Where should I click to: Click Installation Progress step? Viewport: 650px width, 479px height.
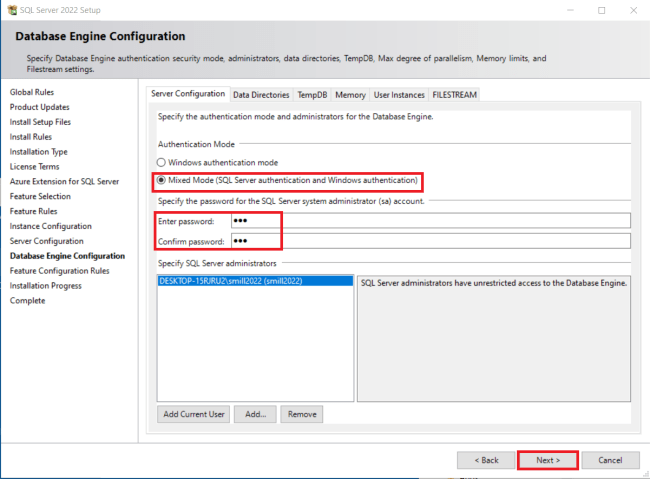point(46,286)
